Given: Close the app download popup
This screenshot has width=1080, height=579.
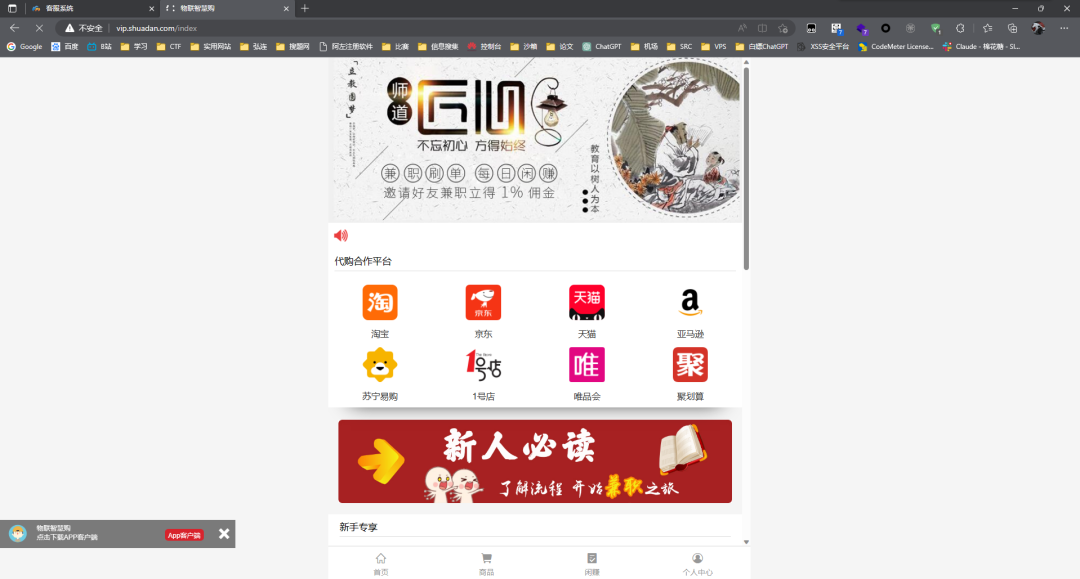Looking at the screenshot, I should point(224,534).
